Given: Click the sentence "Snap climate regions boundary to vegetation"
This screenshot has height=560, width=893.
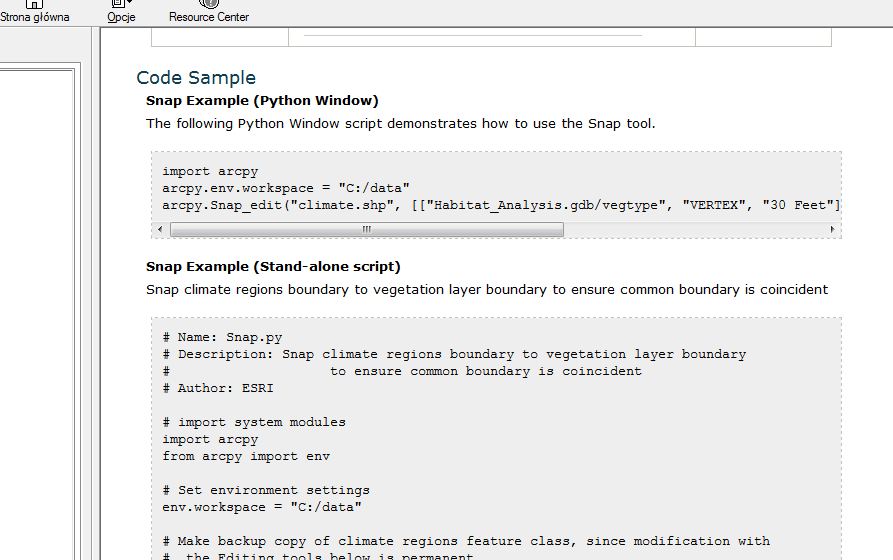Looking at the screenshot, I should [x=487, y=289].
